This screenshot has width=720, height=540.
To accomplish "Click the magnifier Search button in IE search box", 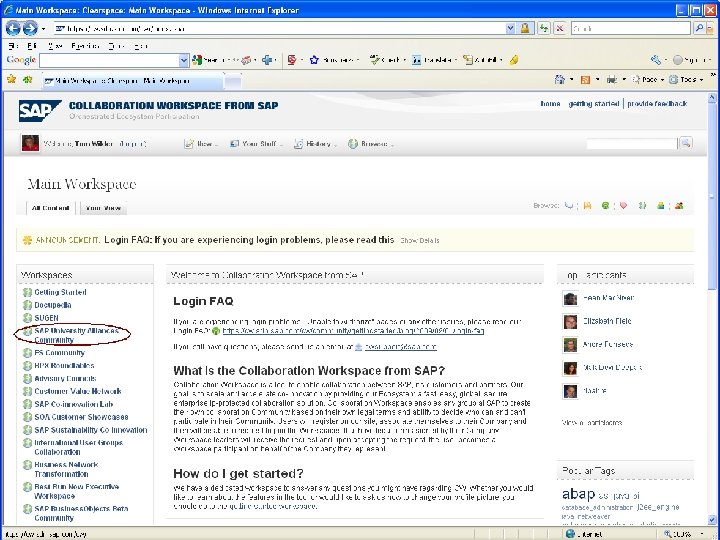I will pyautogui.click(x=699, y=28).
